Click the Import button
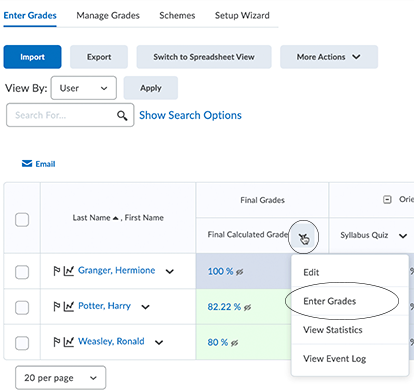Viewport: 414px width, 392px height. coord(32,57)
